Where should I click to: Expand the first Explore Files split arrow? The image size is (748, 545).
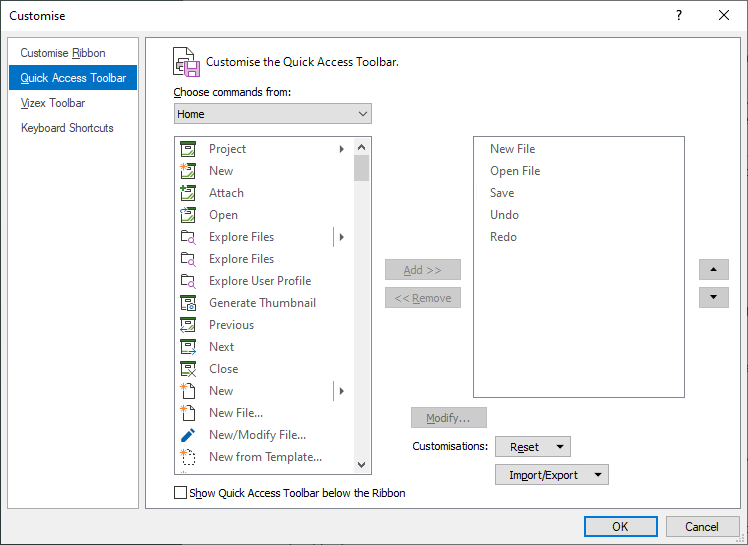[x=342, y=237]
